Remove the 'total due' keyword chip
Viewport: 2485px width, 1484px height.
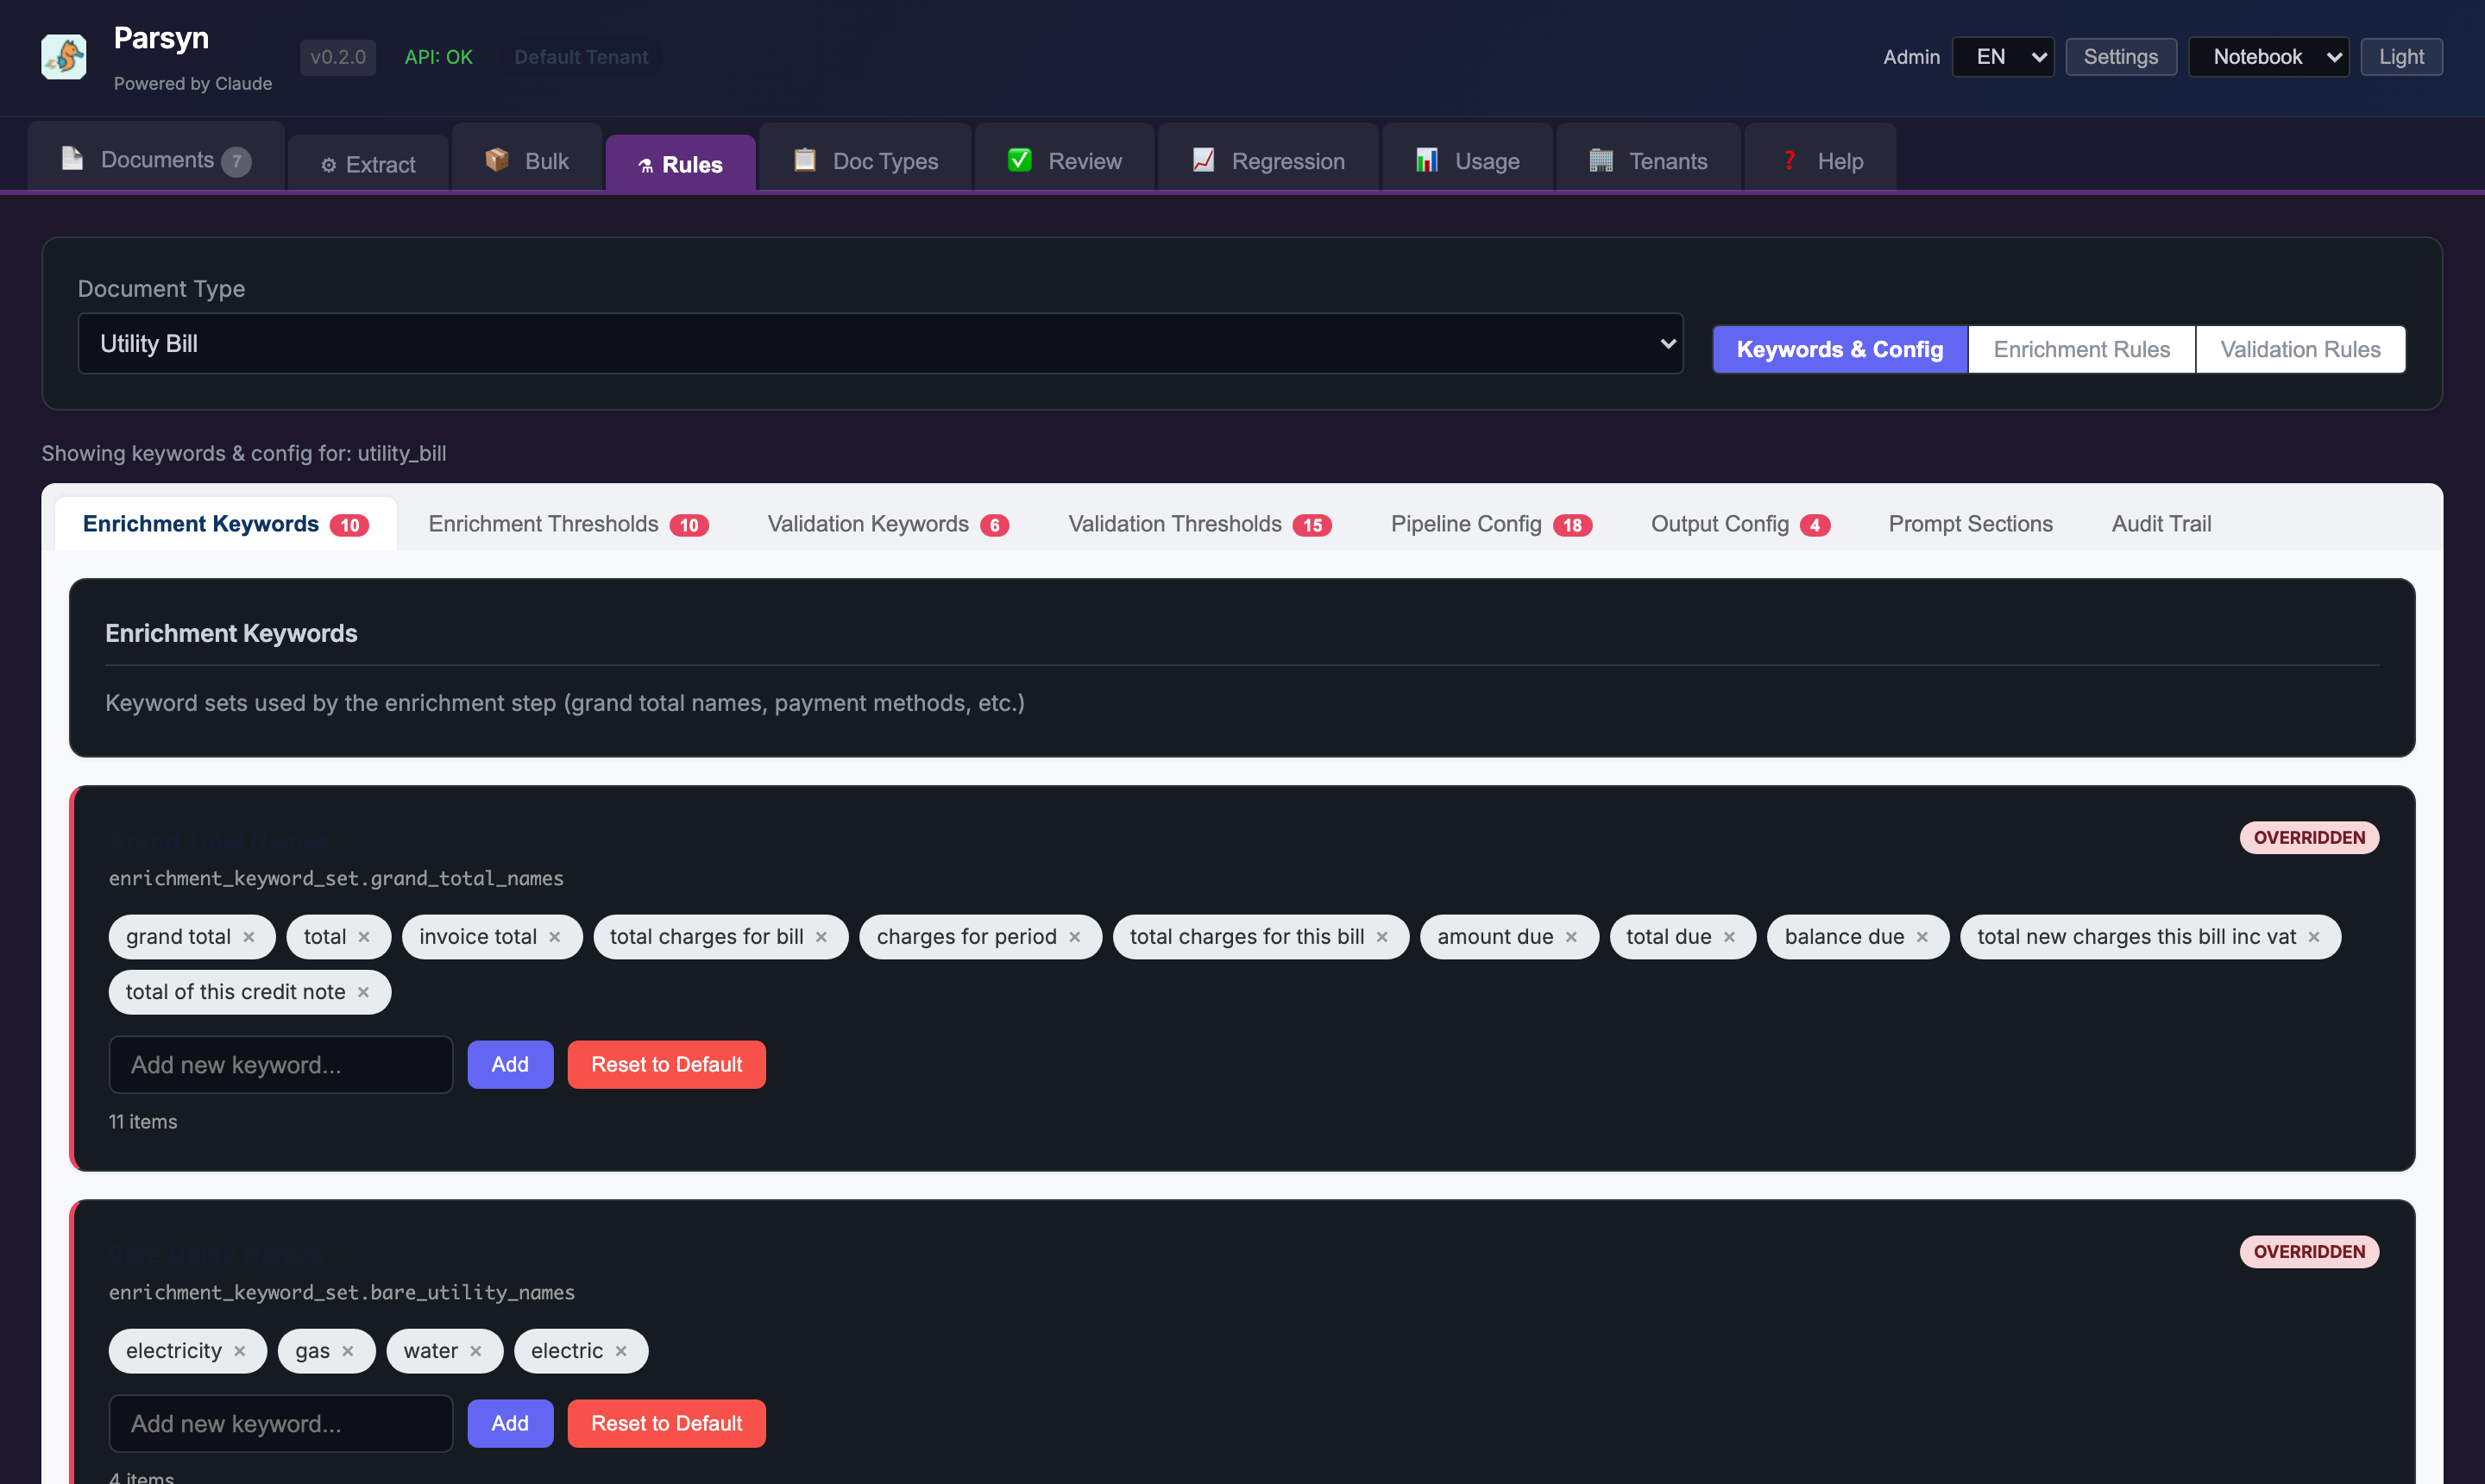1729,937
